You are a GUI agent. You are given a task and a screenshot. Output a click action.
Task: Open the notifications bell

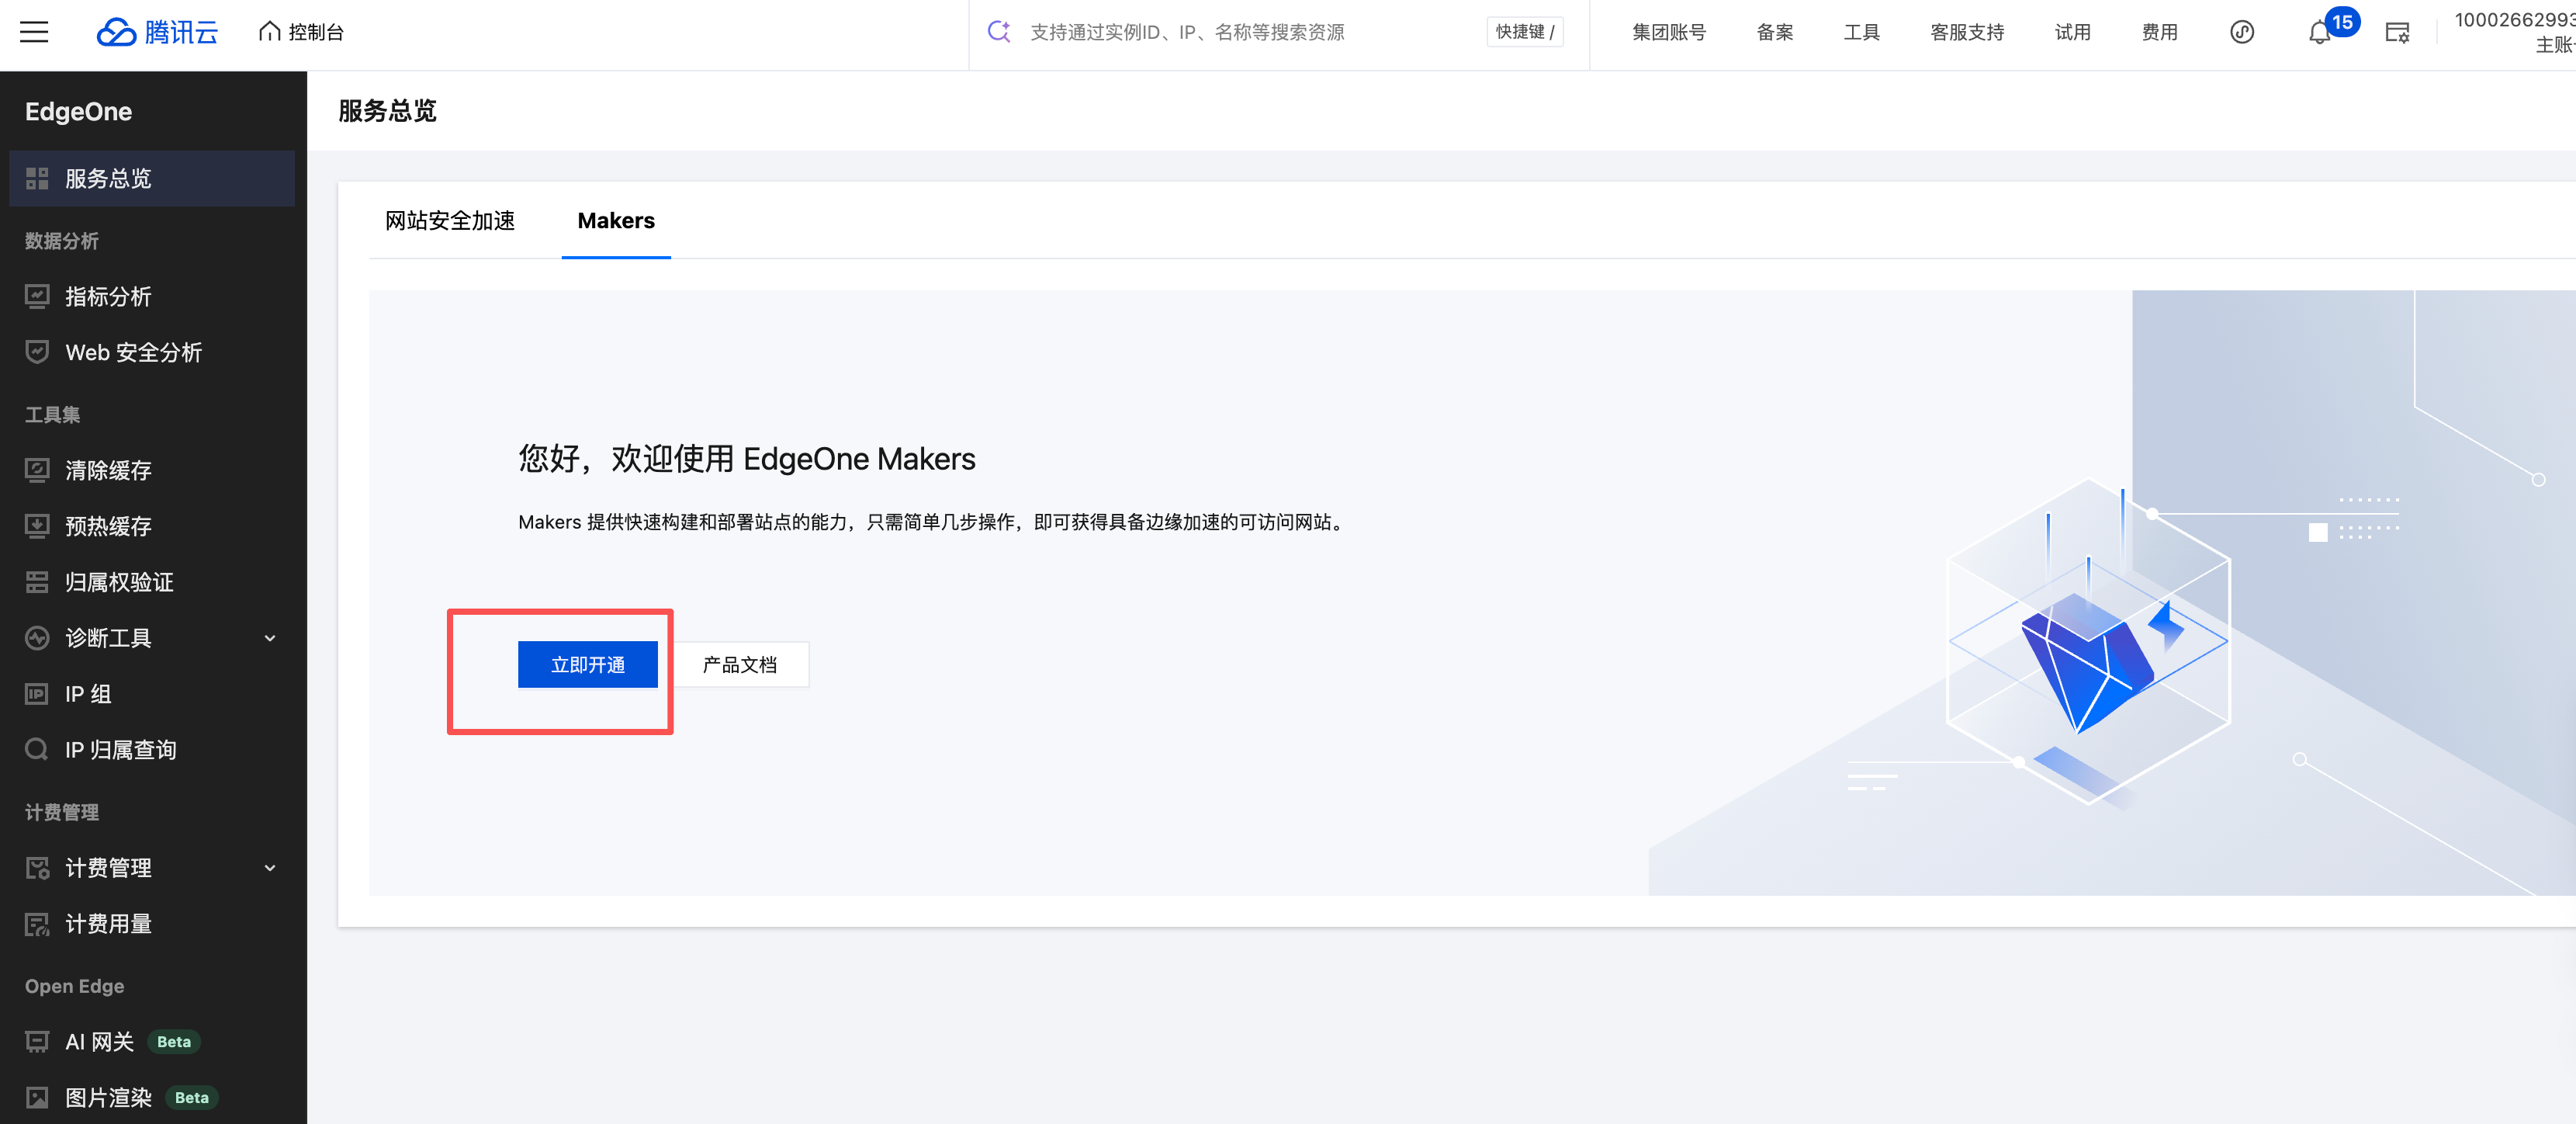tap(2319, 33)
